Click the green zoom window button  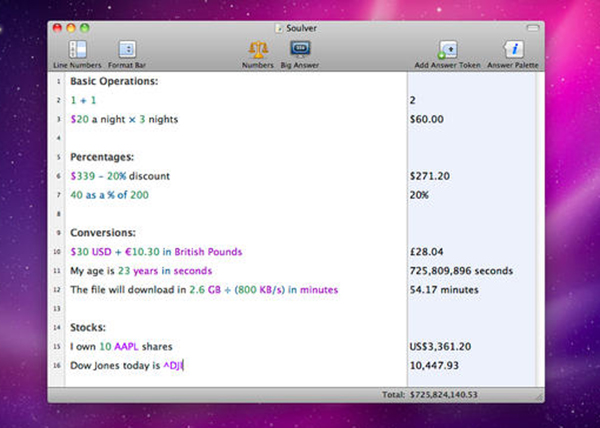(85, 28)
